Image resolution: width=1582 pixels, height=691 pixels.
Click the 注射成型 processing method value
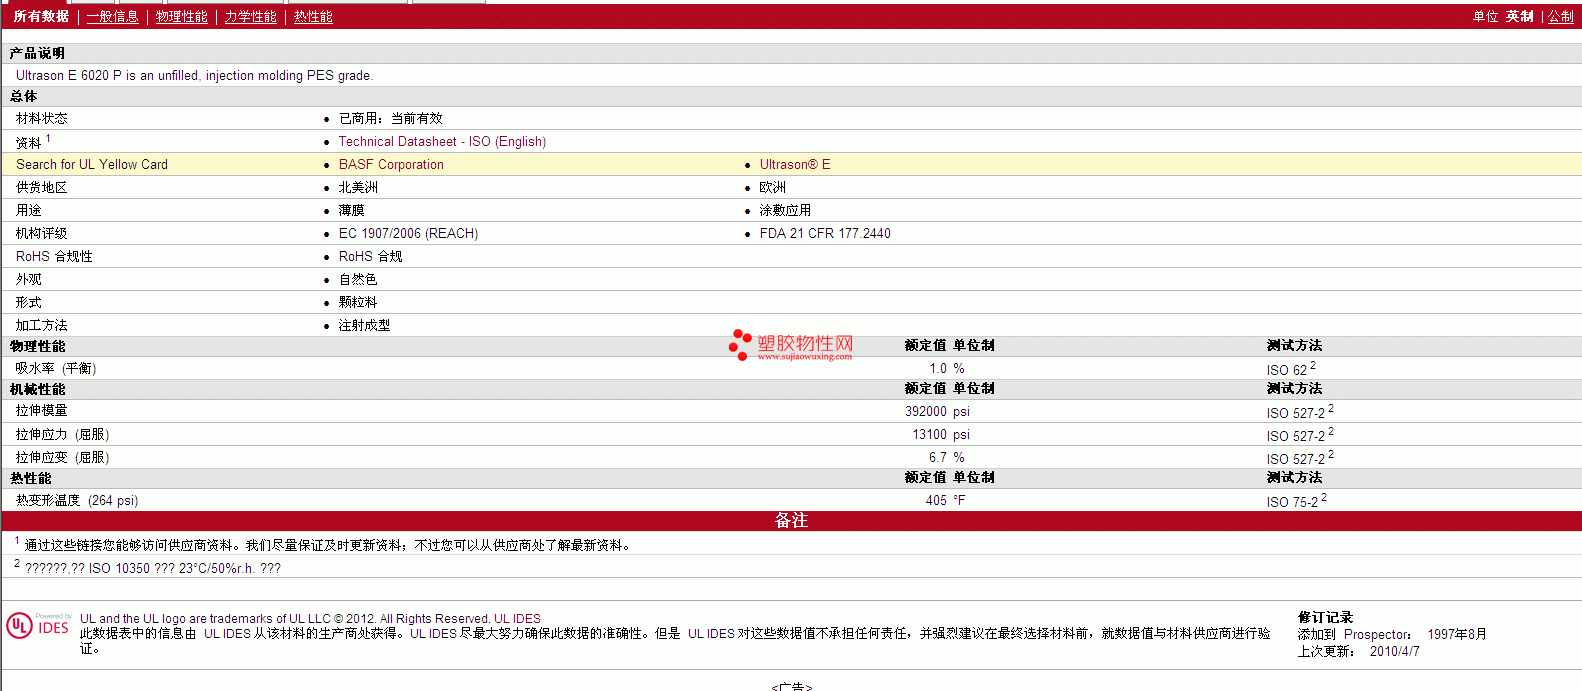[x=364, y=326]
